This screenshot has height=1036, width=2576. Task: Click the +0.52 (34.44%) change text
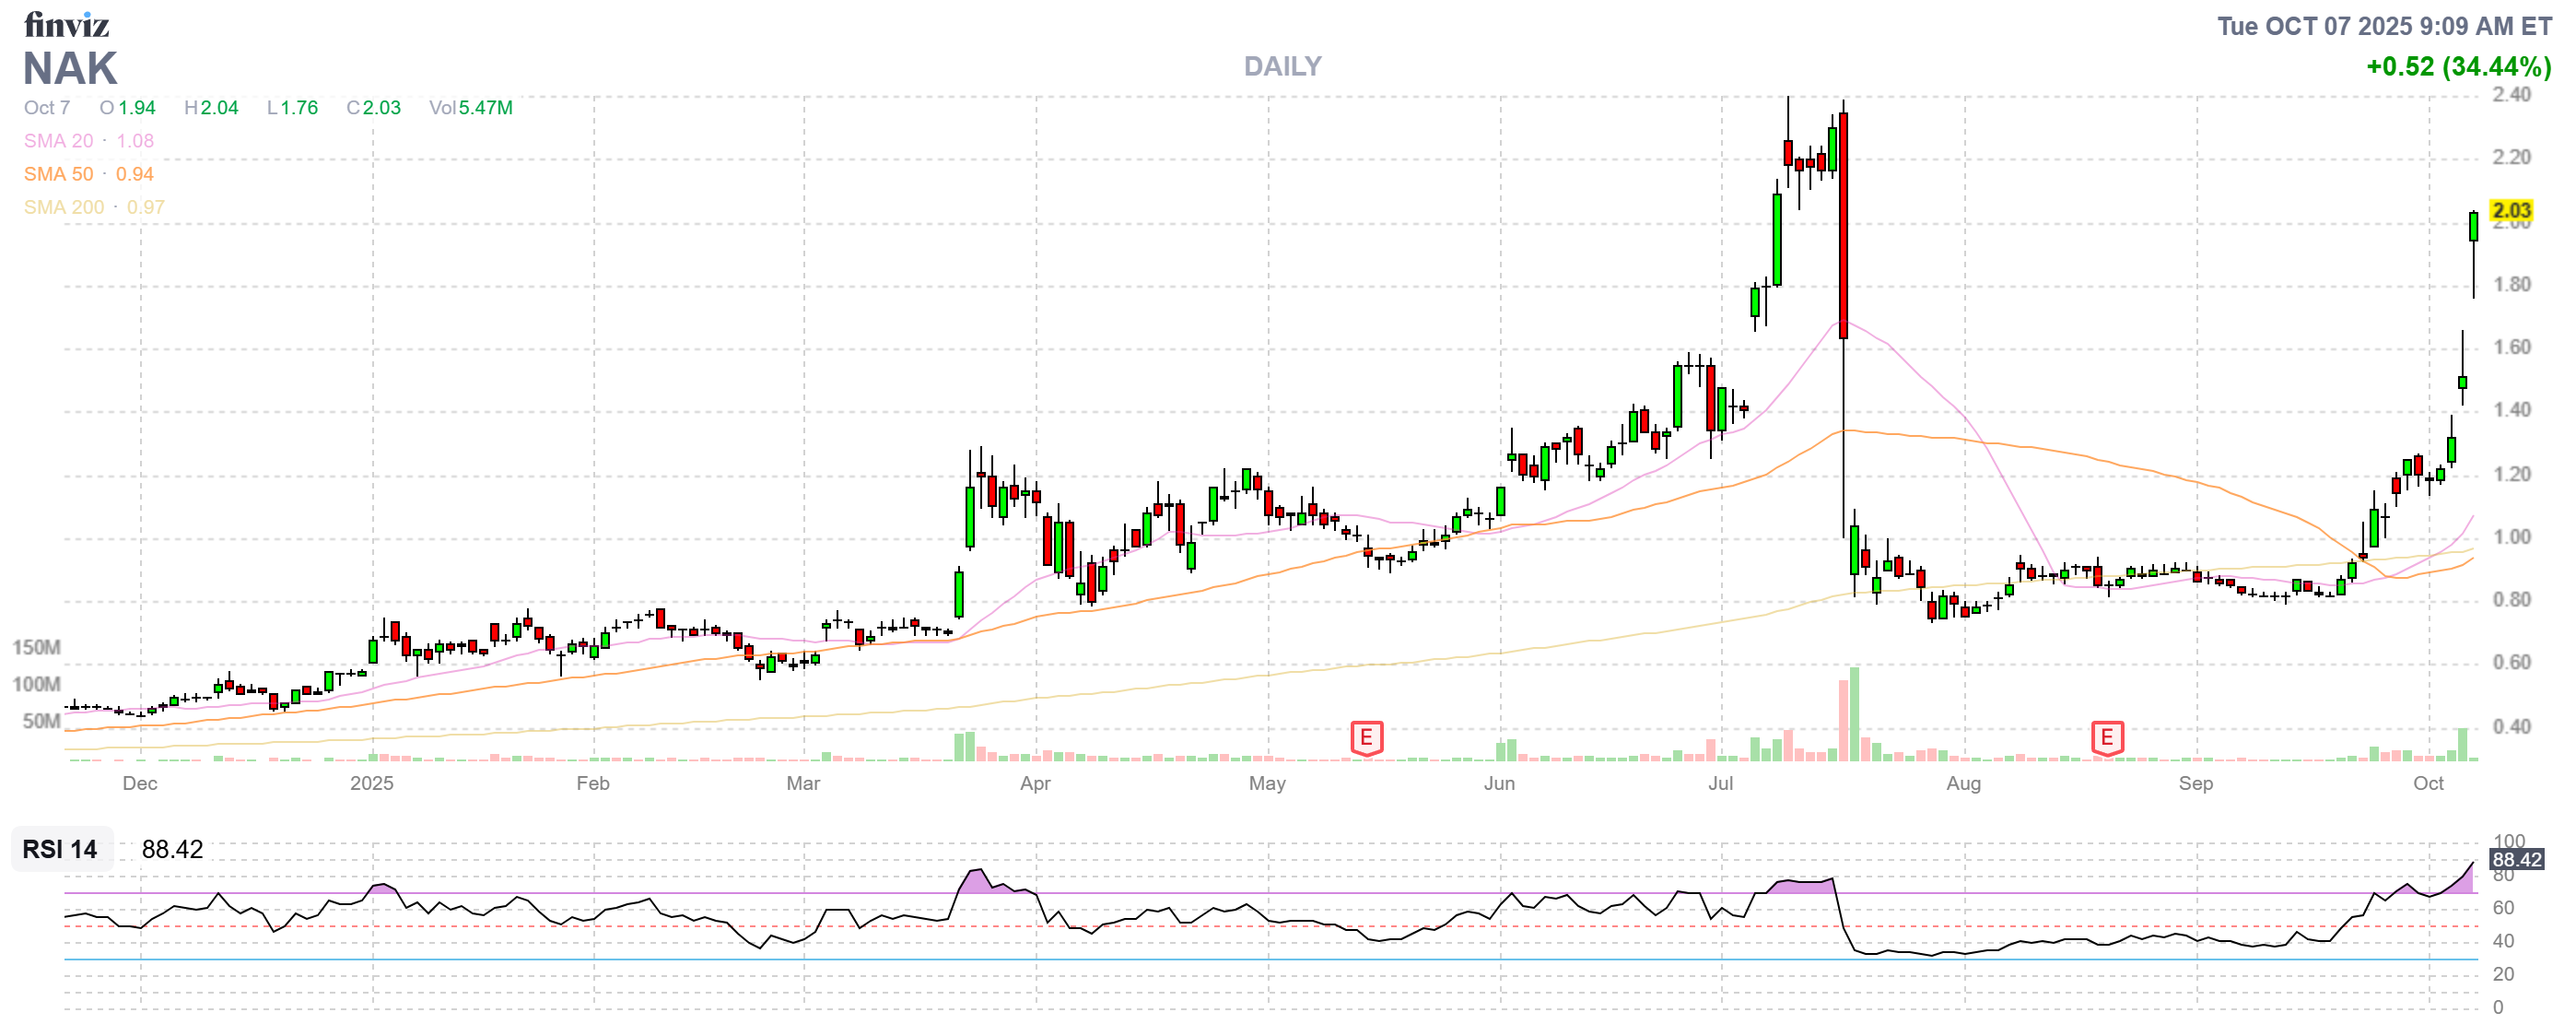coord(2457,67)
